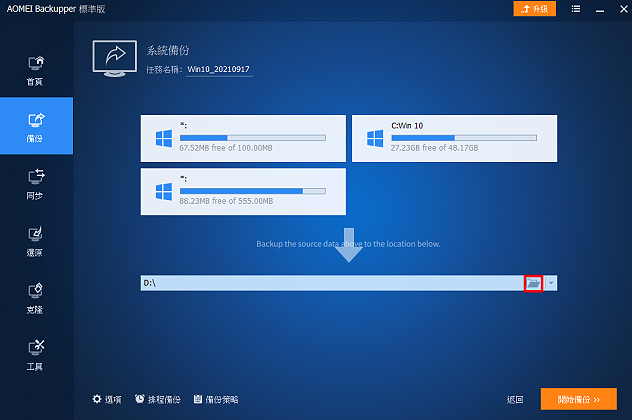Click the AOMEI Backupper title text
Screen dimensions: 632x420
point(56,9)
